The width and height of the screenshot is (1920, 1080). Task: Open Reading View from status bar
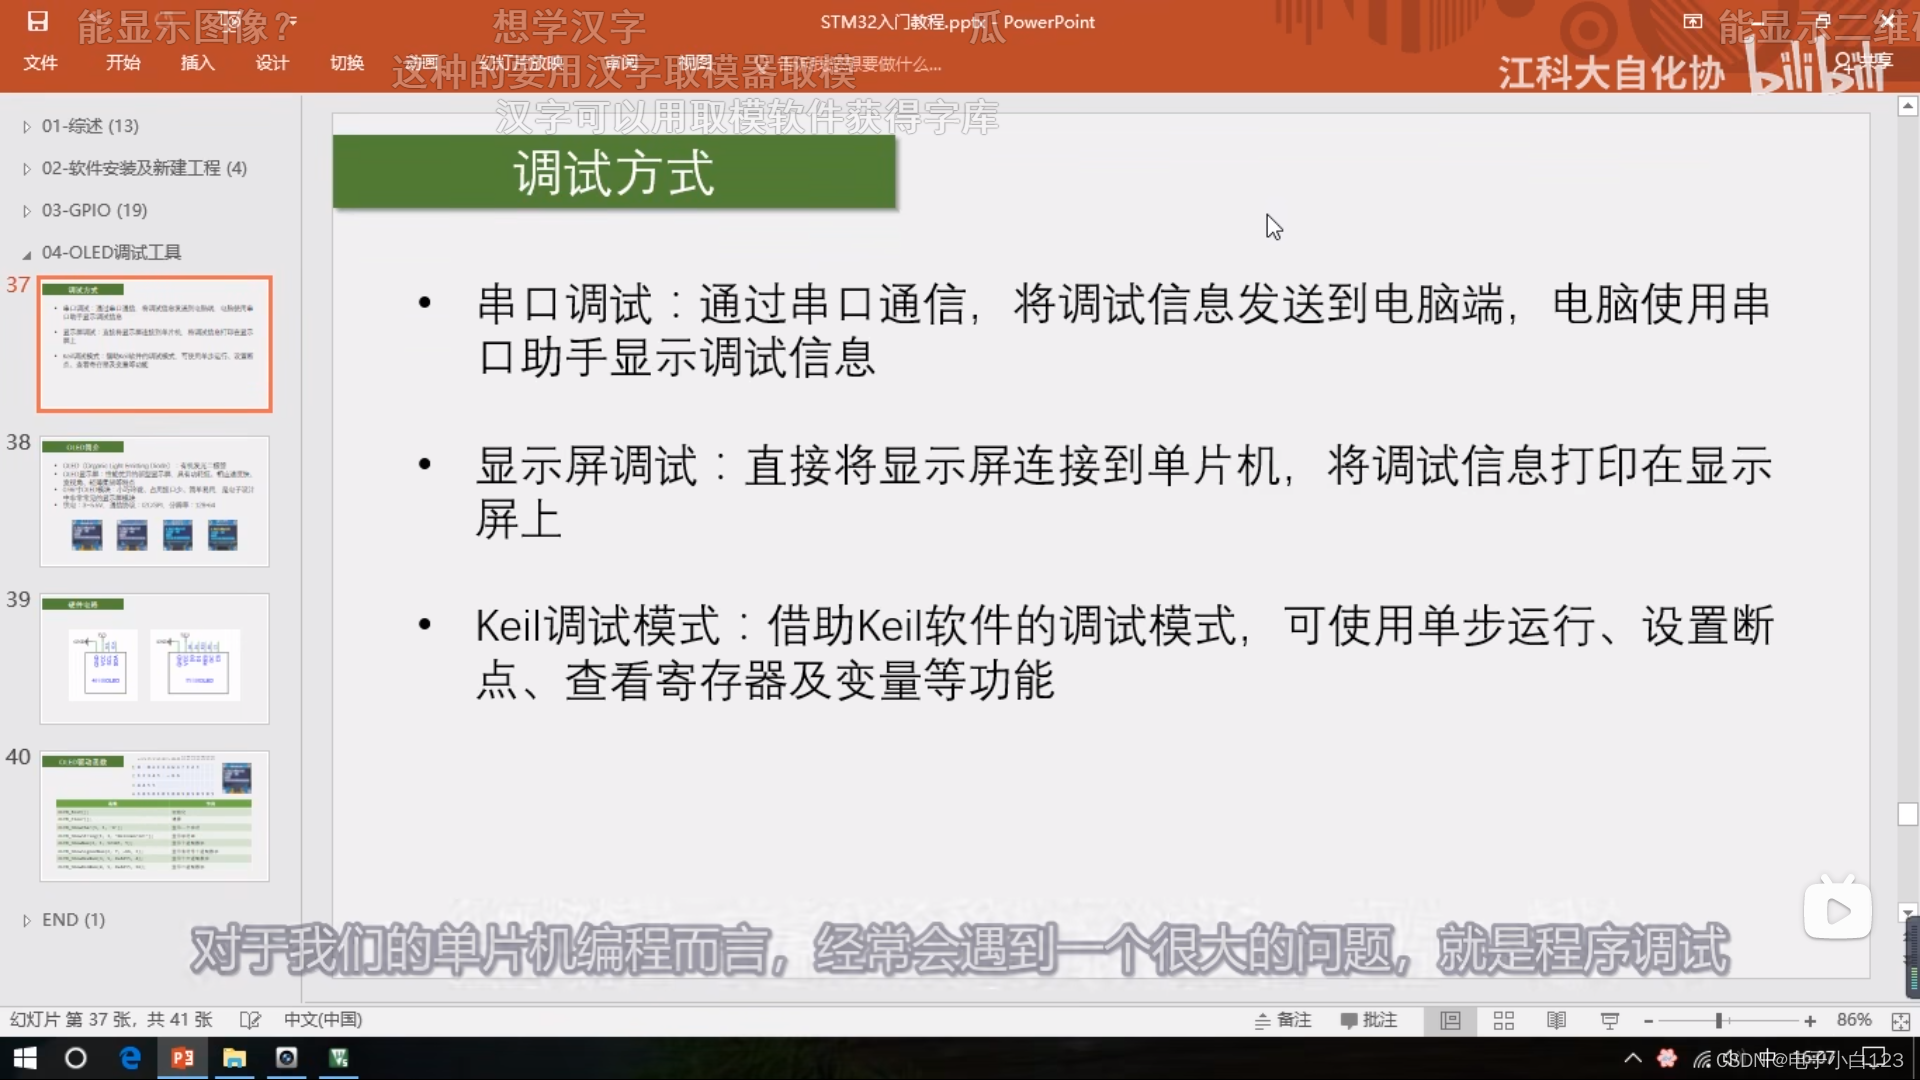tap(1556, 1020)
